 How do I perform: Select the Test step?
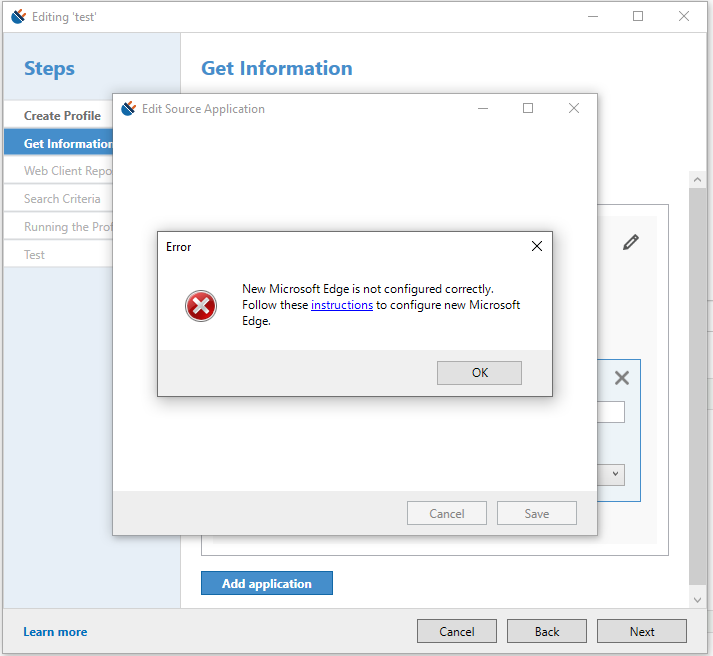[x=59, y=255]
